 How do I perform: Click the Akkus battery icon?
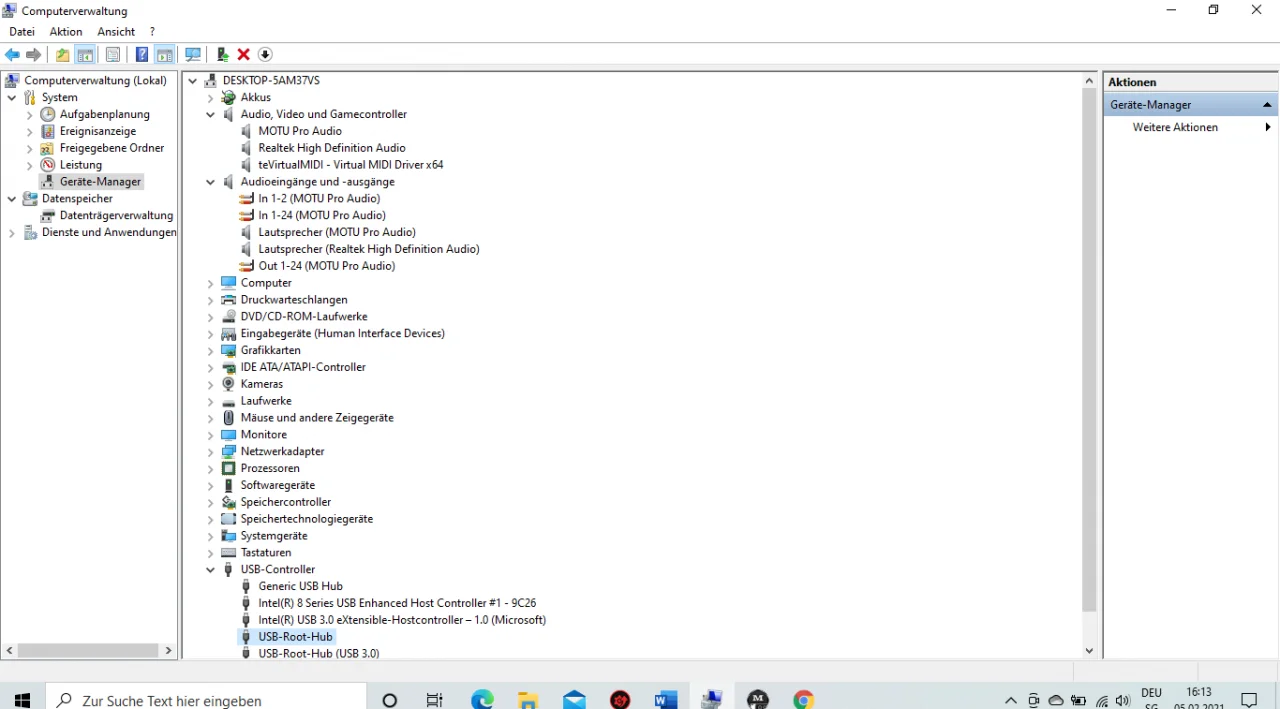point(229,97)
